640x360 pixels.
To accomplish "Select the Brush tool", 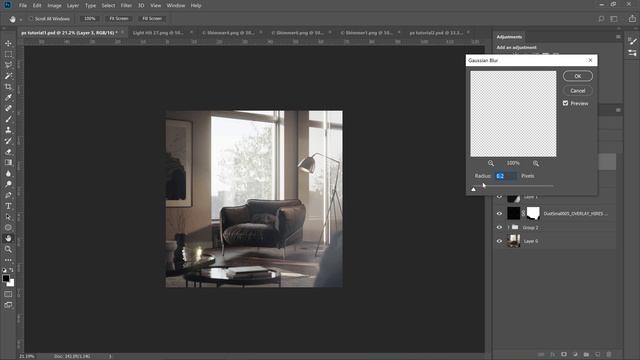I will pyautogui.click(x=8, y=119).
